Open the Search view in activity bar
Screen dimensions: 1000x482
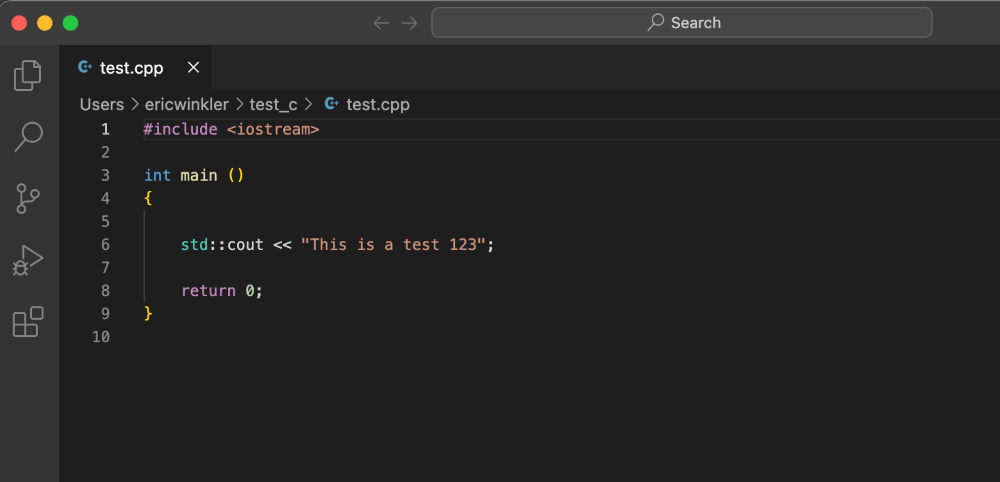tap(28, 136)
